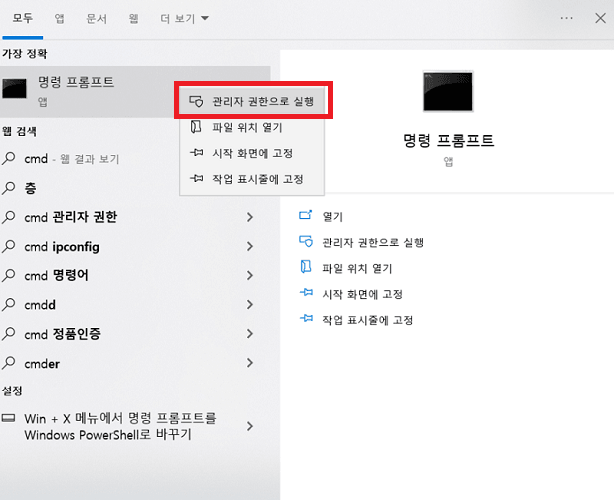Expand arrow for cmder
Viewport: 614px width, 500px height.
(x=250, y=363)
